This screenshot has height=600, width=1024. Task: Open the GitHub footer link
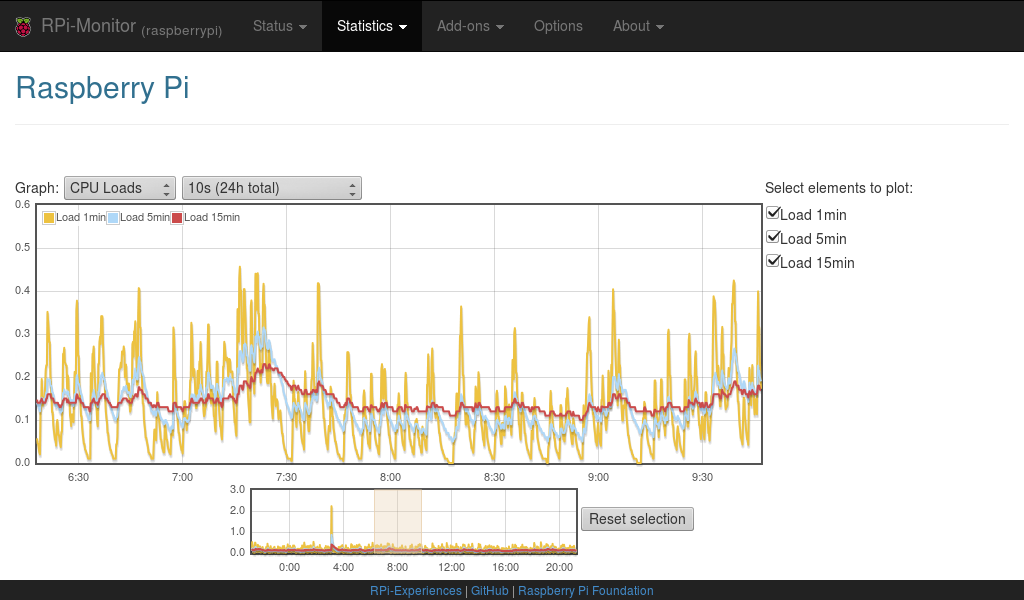click(x=490, y=590)
